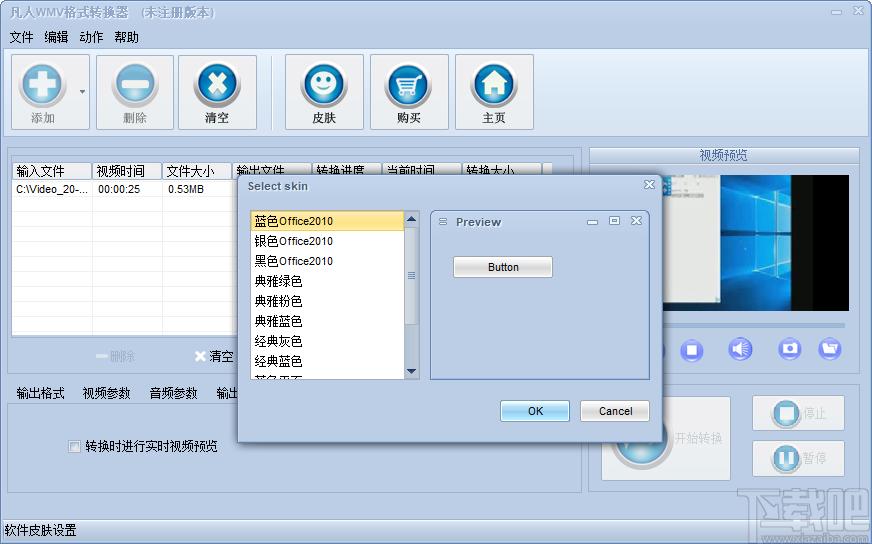The image size is (872, 544).
Task: Click the 文件大小 column header
Action: coord(197,171)
